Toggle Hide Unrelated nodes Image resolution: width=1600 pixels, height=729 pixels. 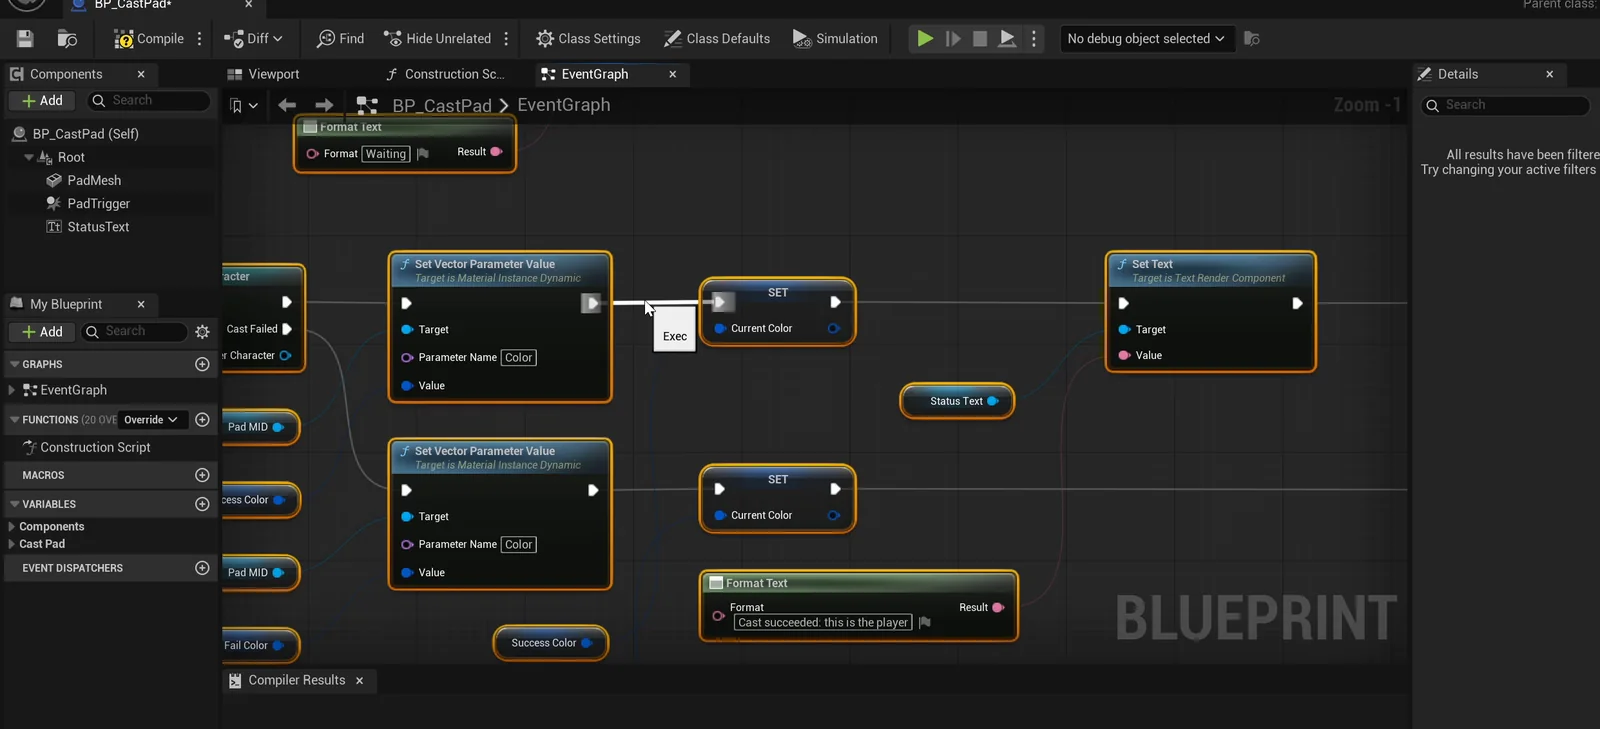pos(438,39)
